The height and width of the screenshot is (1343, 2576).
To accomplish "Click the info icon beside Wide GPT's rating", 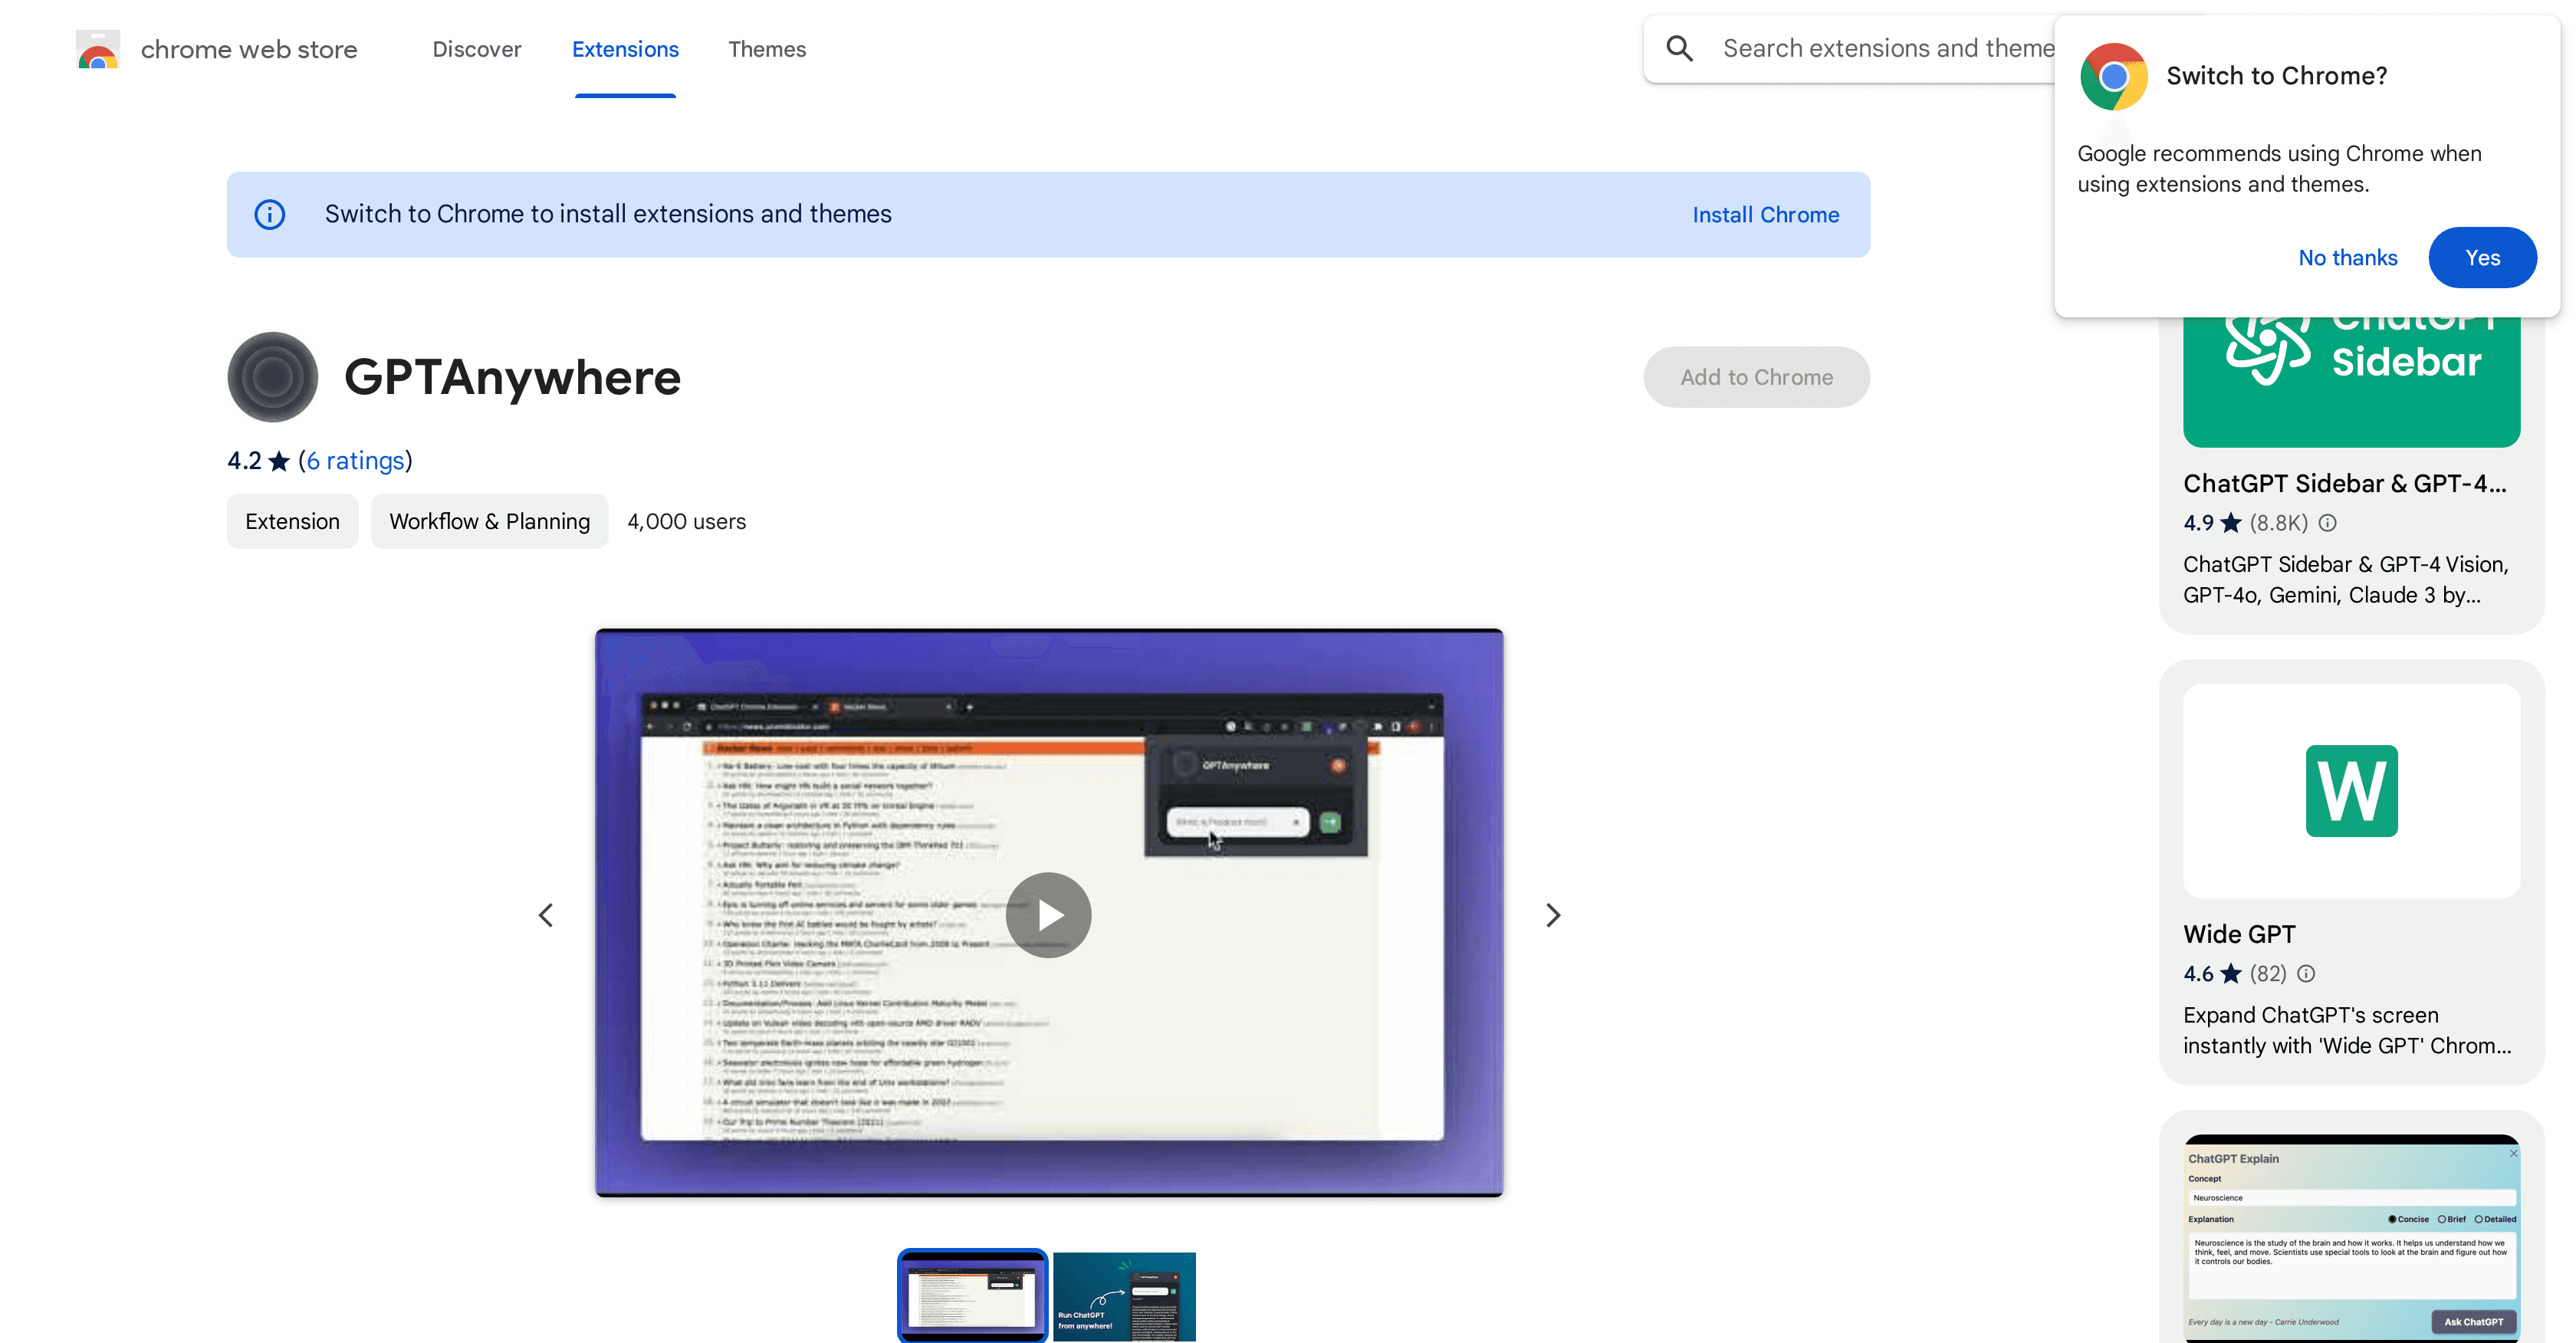I will pos(2306,973).
